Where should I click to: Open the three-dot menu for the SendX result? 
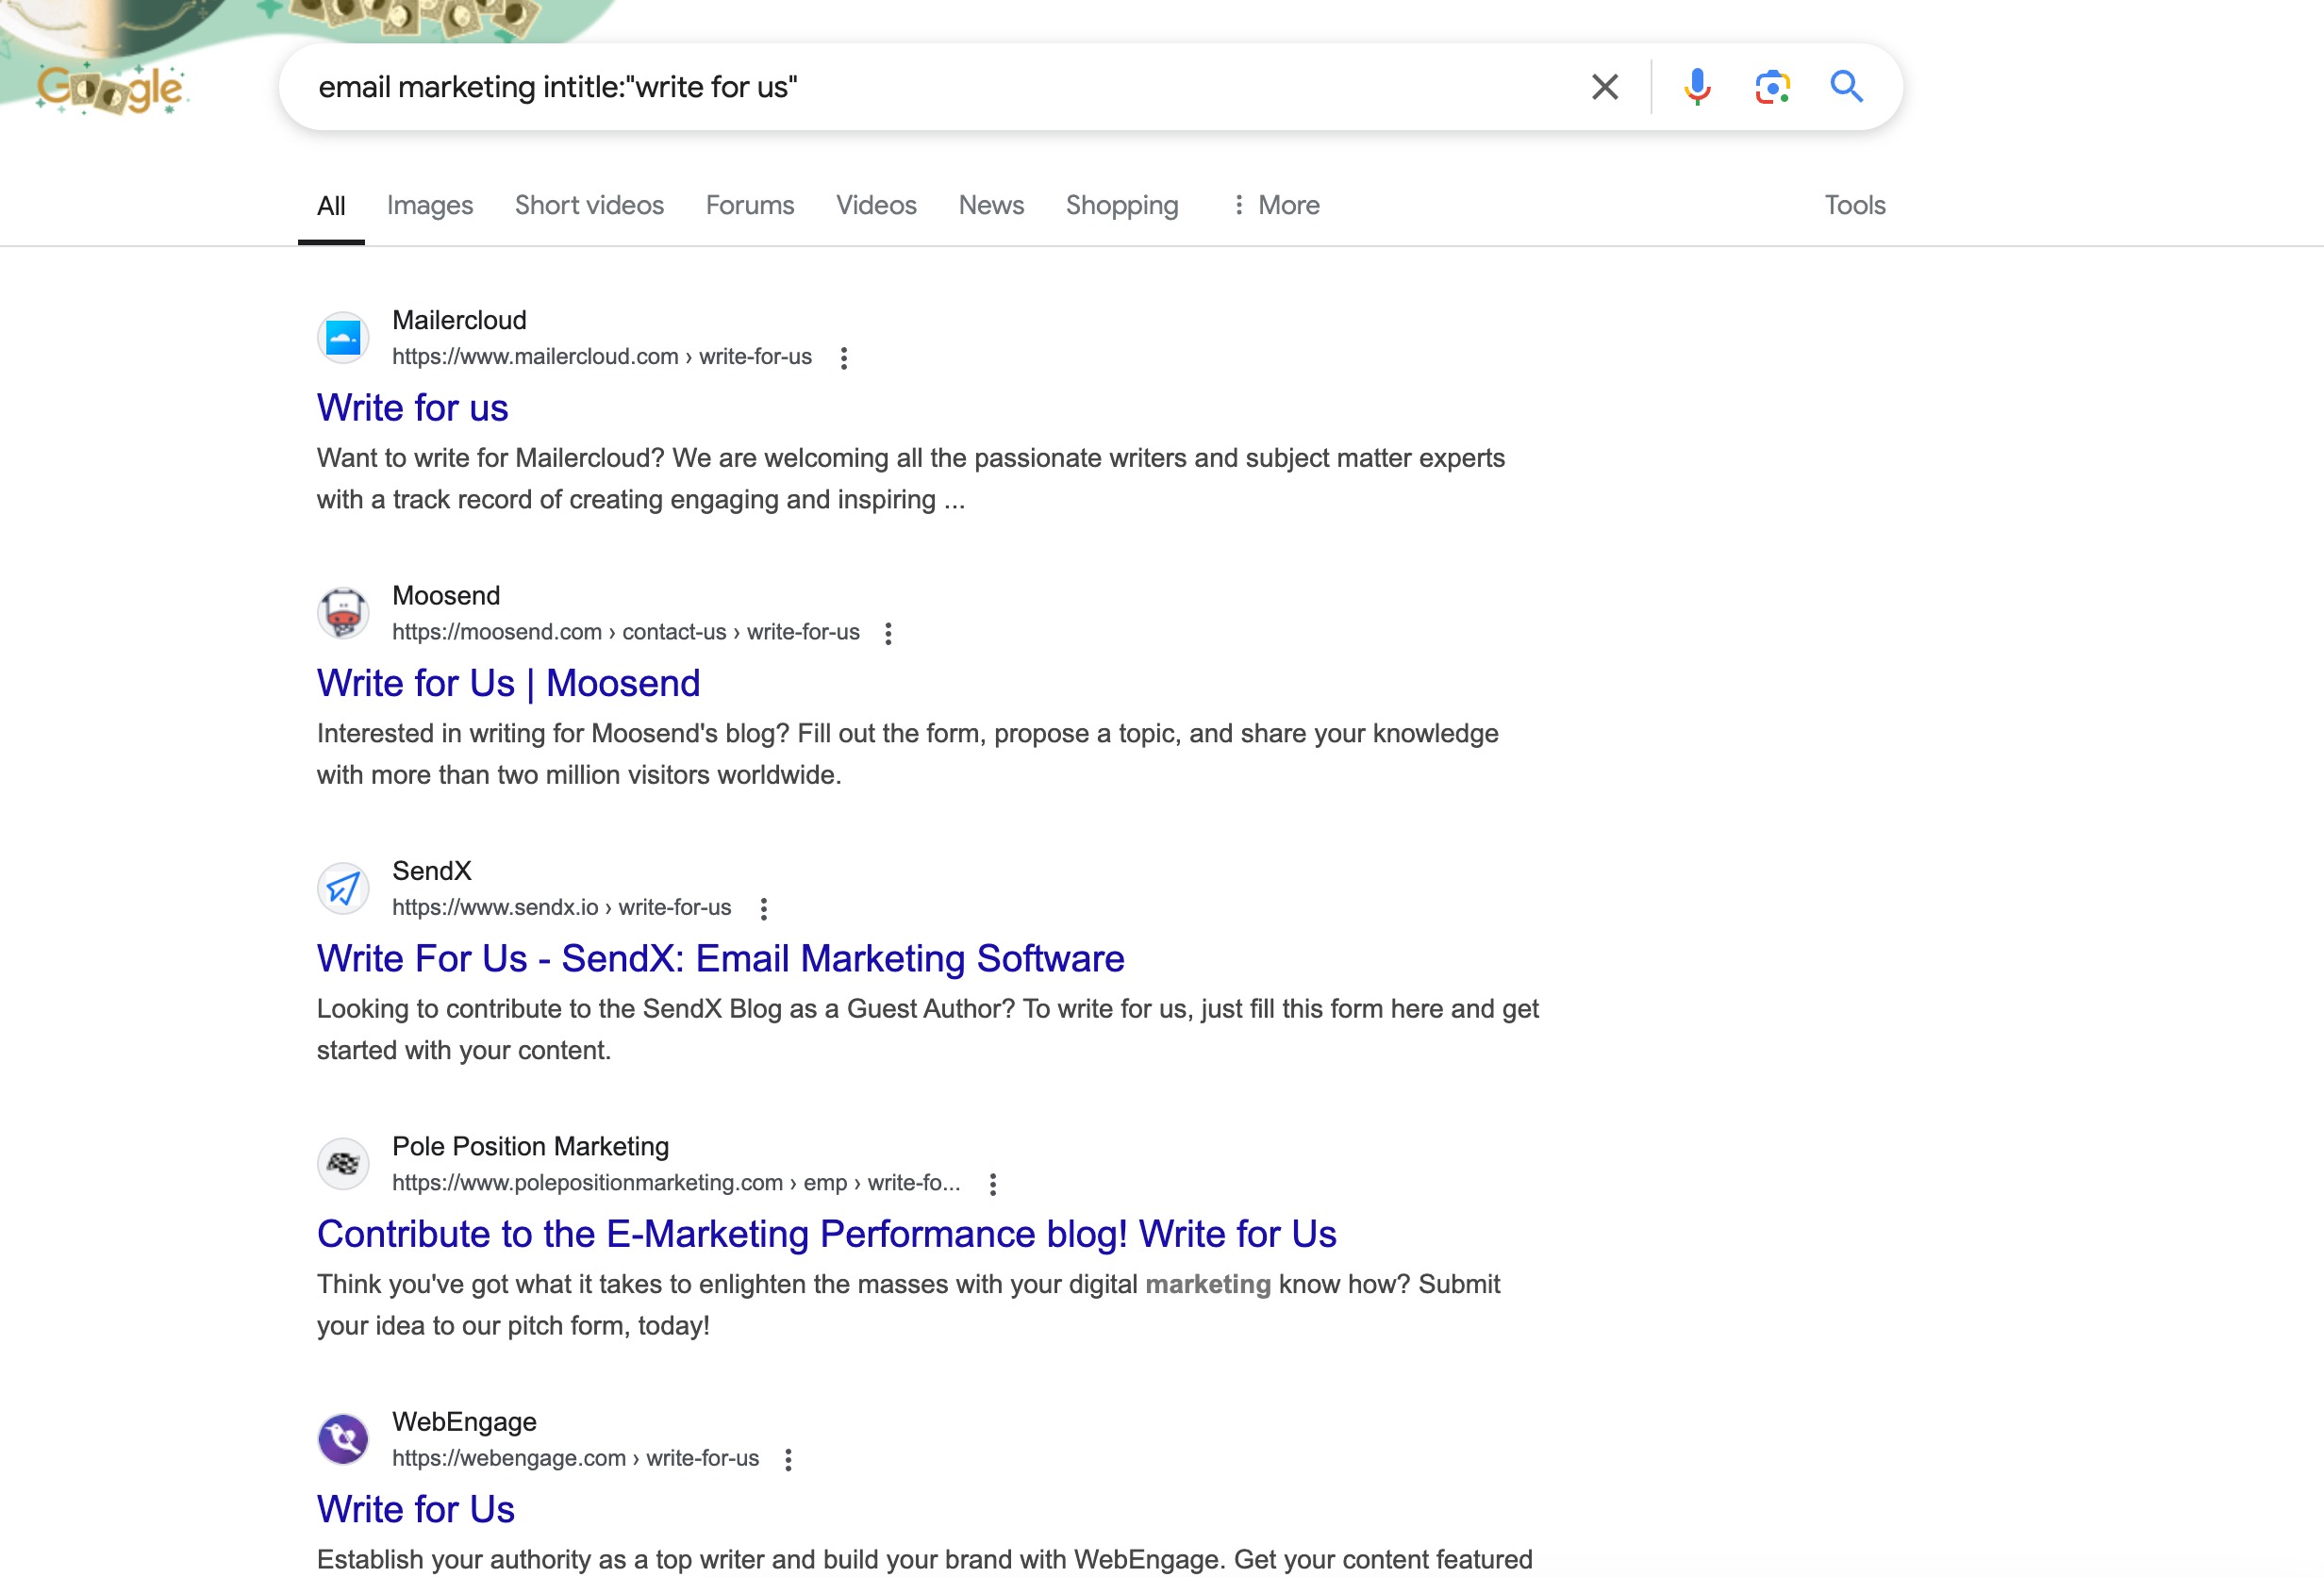pos(765,908)
